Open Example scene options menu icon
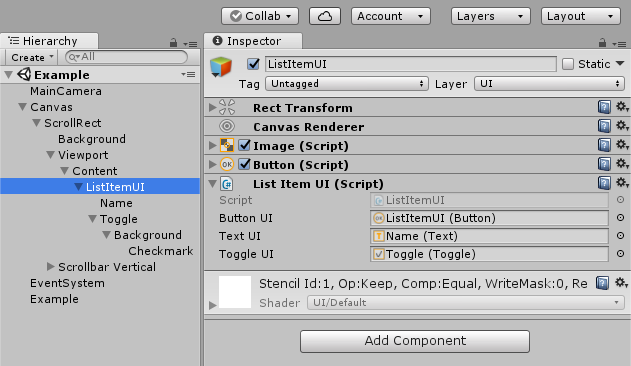The image size is (631, 366). (188, 74)
